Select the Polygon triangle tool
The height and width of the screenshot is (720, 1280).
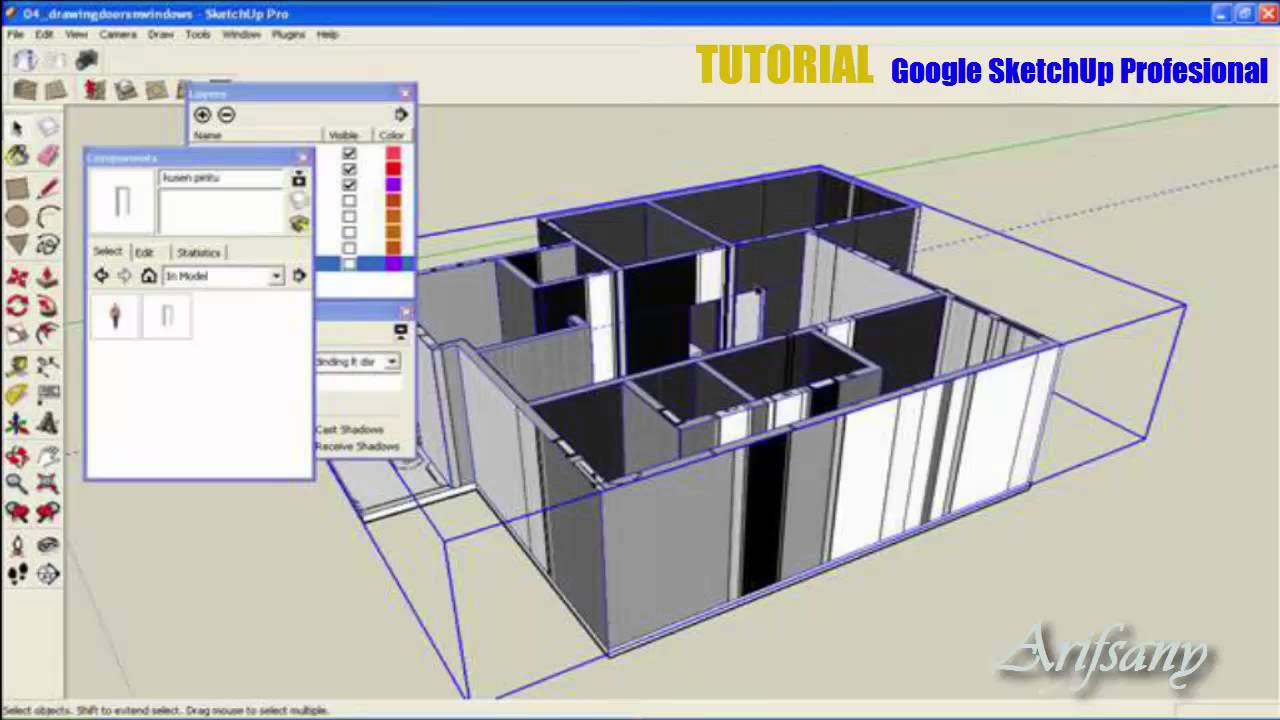17,244
